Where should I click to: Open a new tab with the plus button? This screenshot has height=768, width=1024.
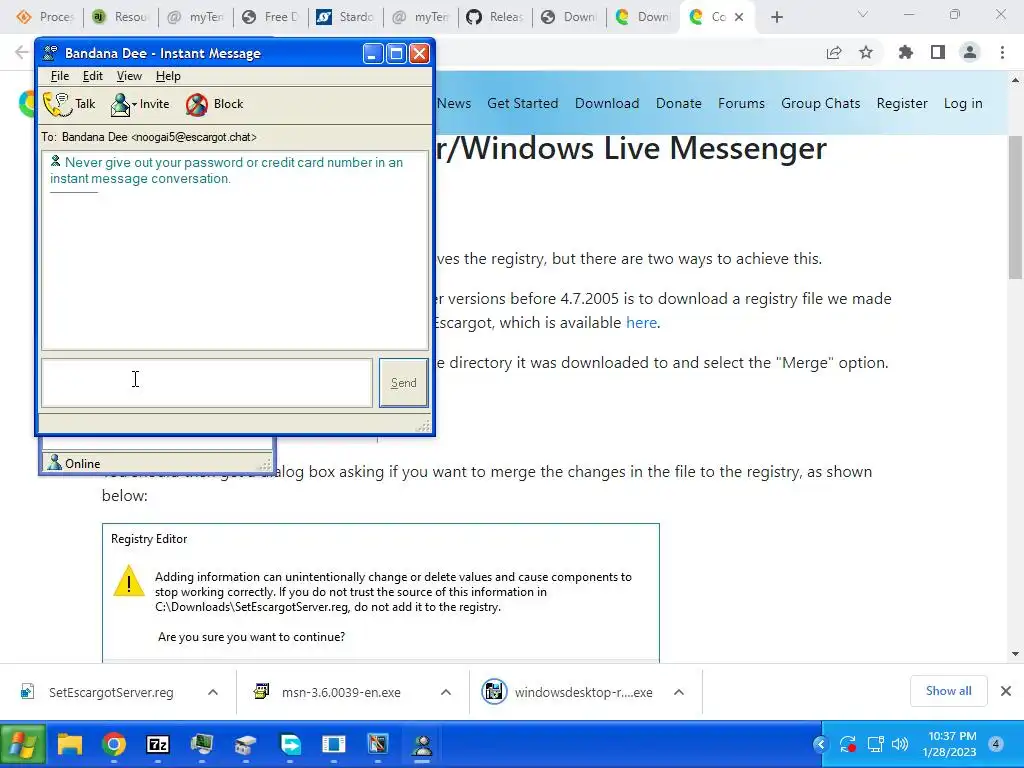(776, 17)
